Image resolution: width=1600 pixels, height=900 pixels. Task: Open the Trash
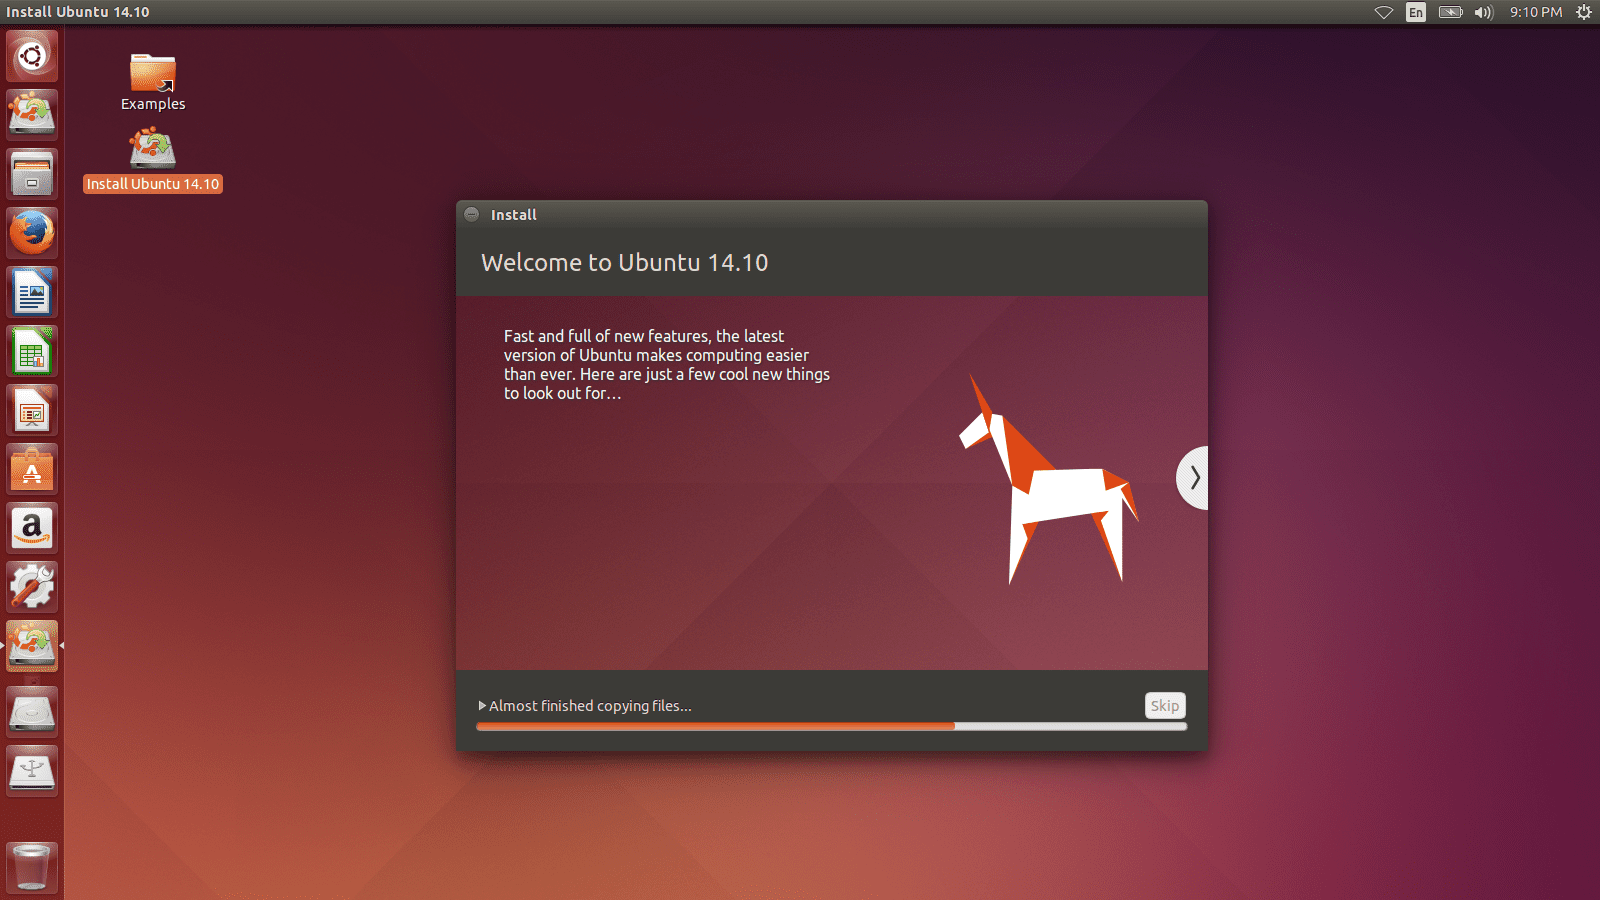click(x=32, y=867)
